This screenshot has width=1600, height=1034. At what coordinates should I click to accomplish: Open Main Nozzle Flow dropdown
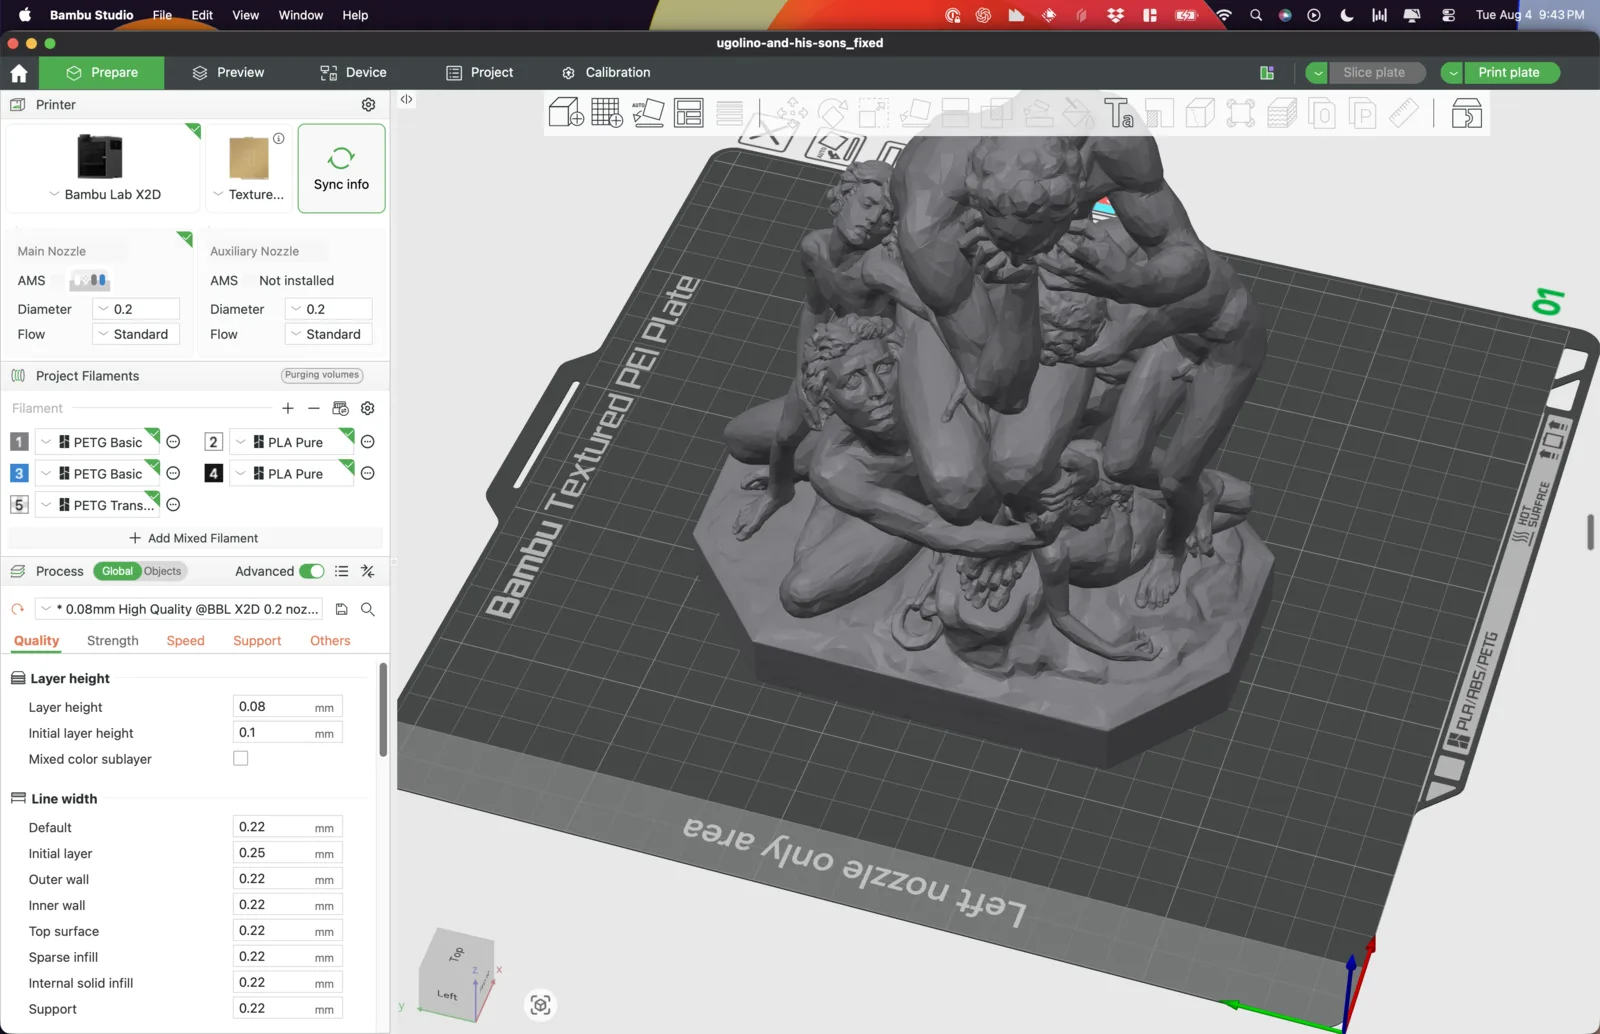(x=136, y=334)
